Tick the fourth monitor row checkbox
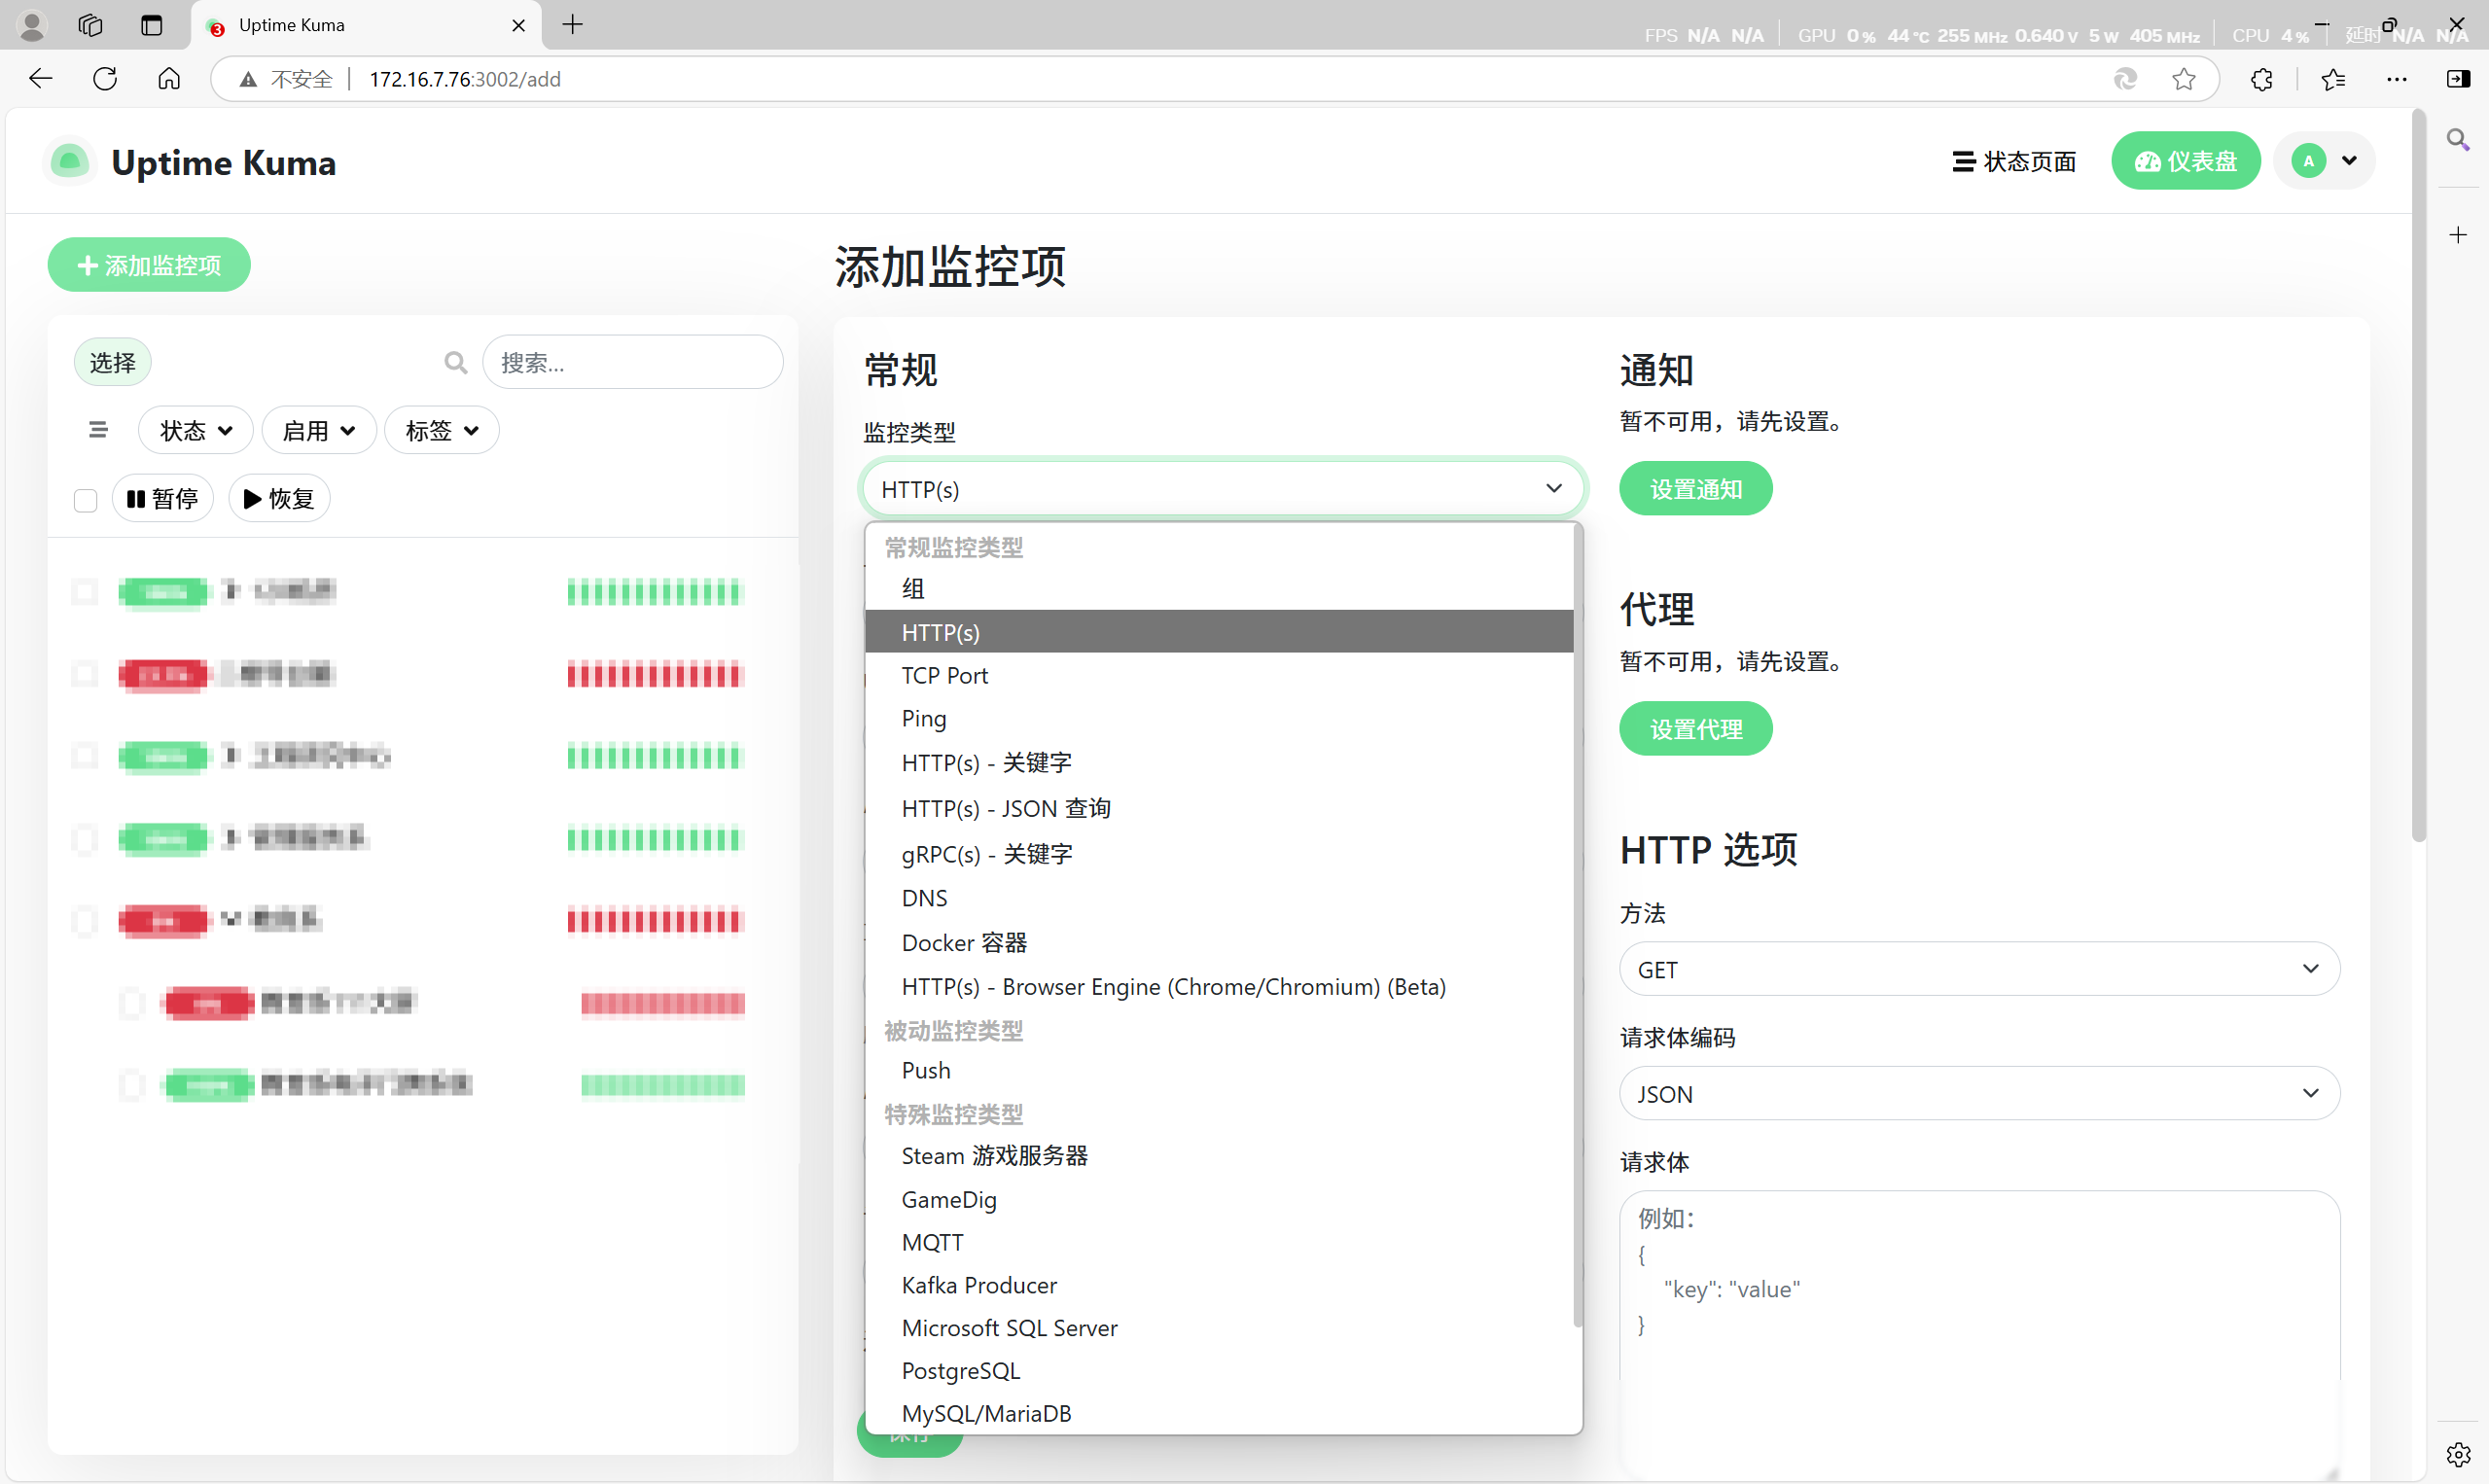2489x1484 pixels. 85,839
